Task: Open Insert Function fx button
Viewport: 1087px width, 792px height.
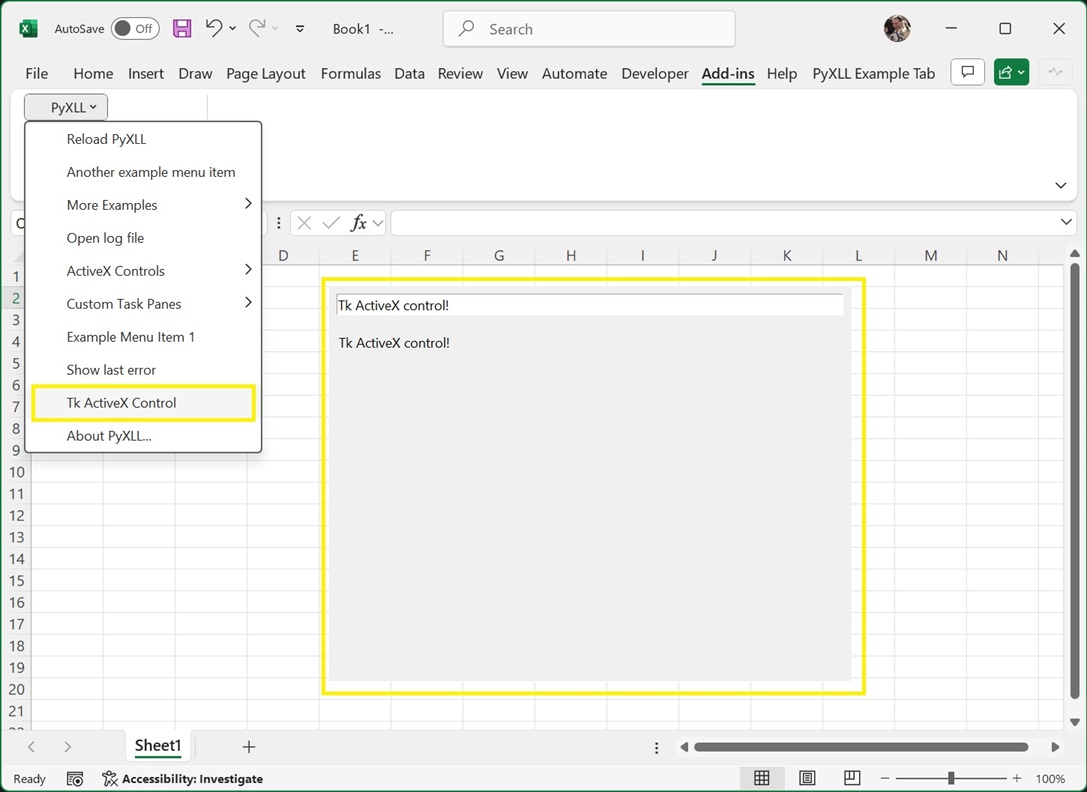Action: [358, 223]
